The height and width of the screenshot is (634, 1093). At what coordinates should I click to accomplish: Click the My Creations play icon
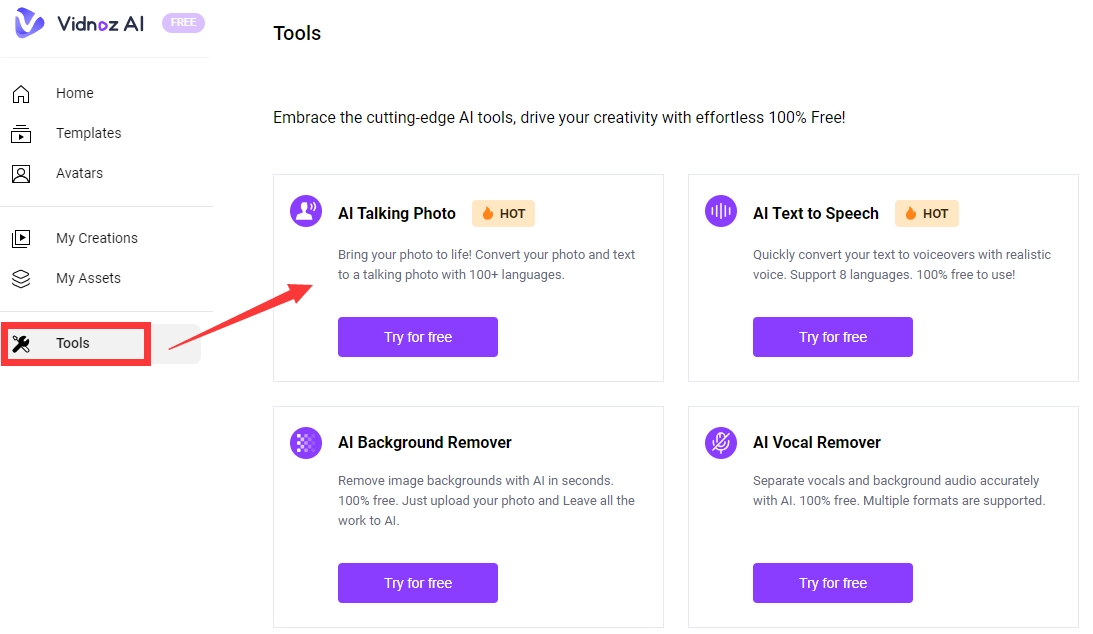pos(21,239)
